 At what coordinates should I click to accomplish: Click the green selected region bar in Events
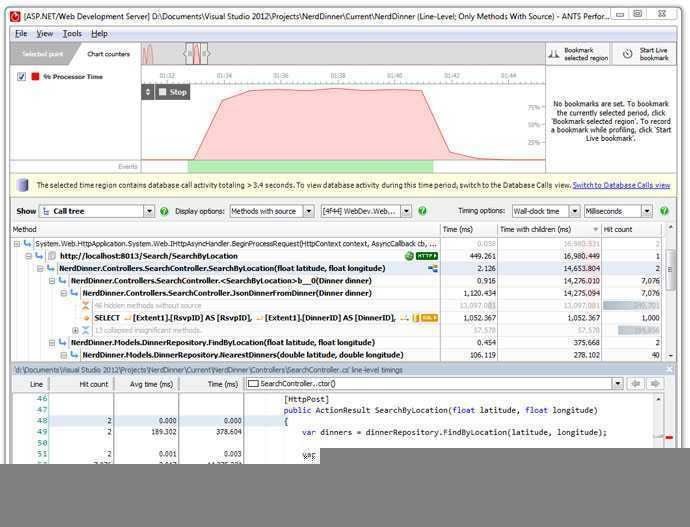pyautogui.click(x=311, y=166)
